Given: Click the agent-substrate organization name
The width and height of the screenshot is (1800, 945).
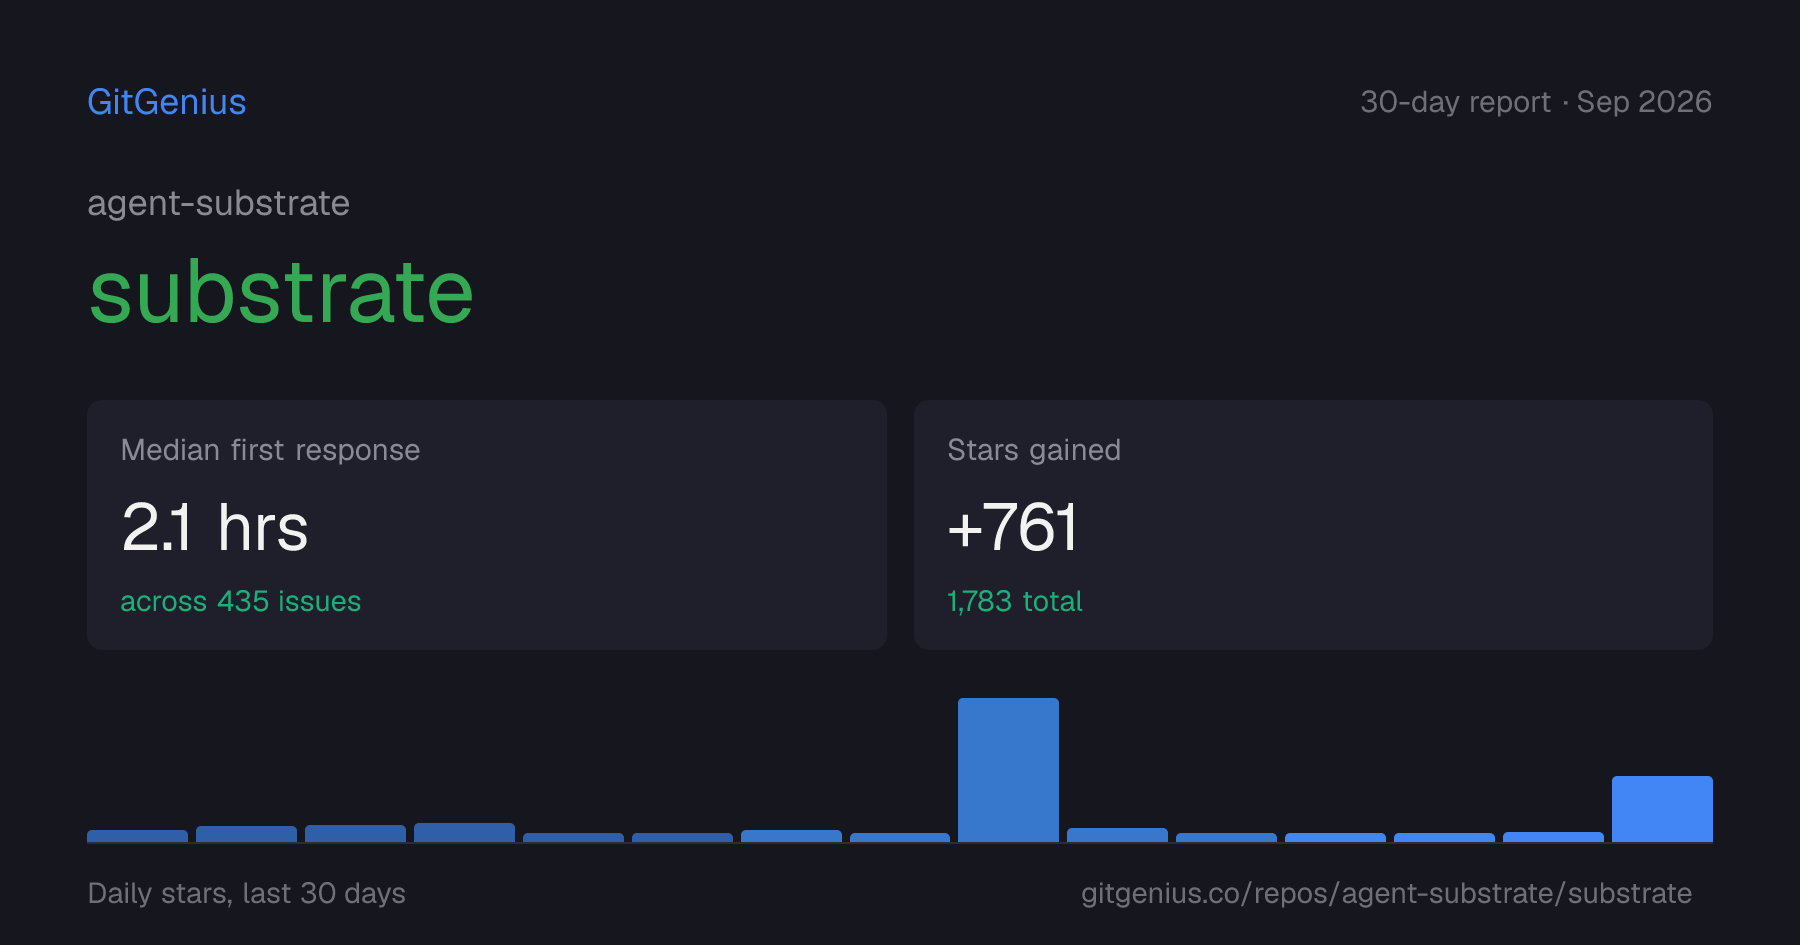Looking at the screenshot, I should point(218,203).
